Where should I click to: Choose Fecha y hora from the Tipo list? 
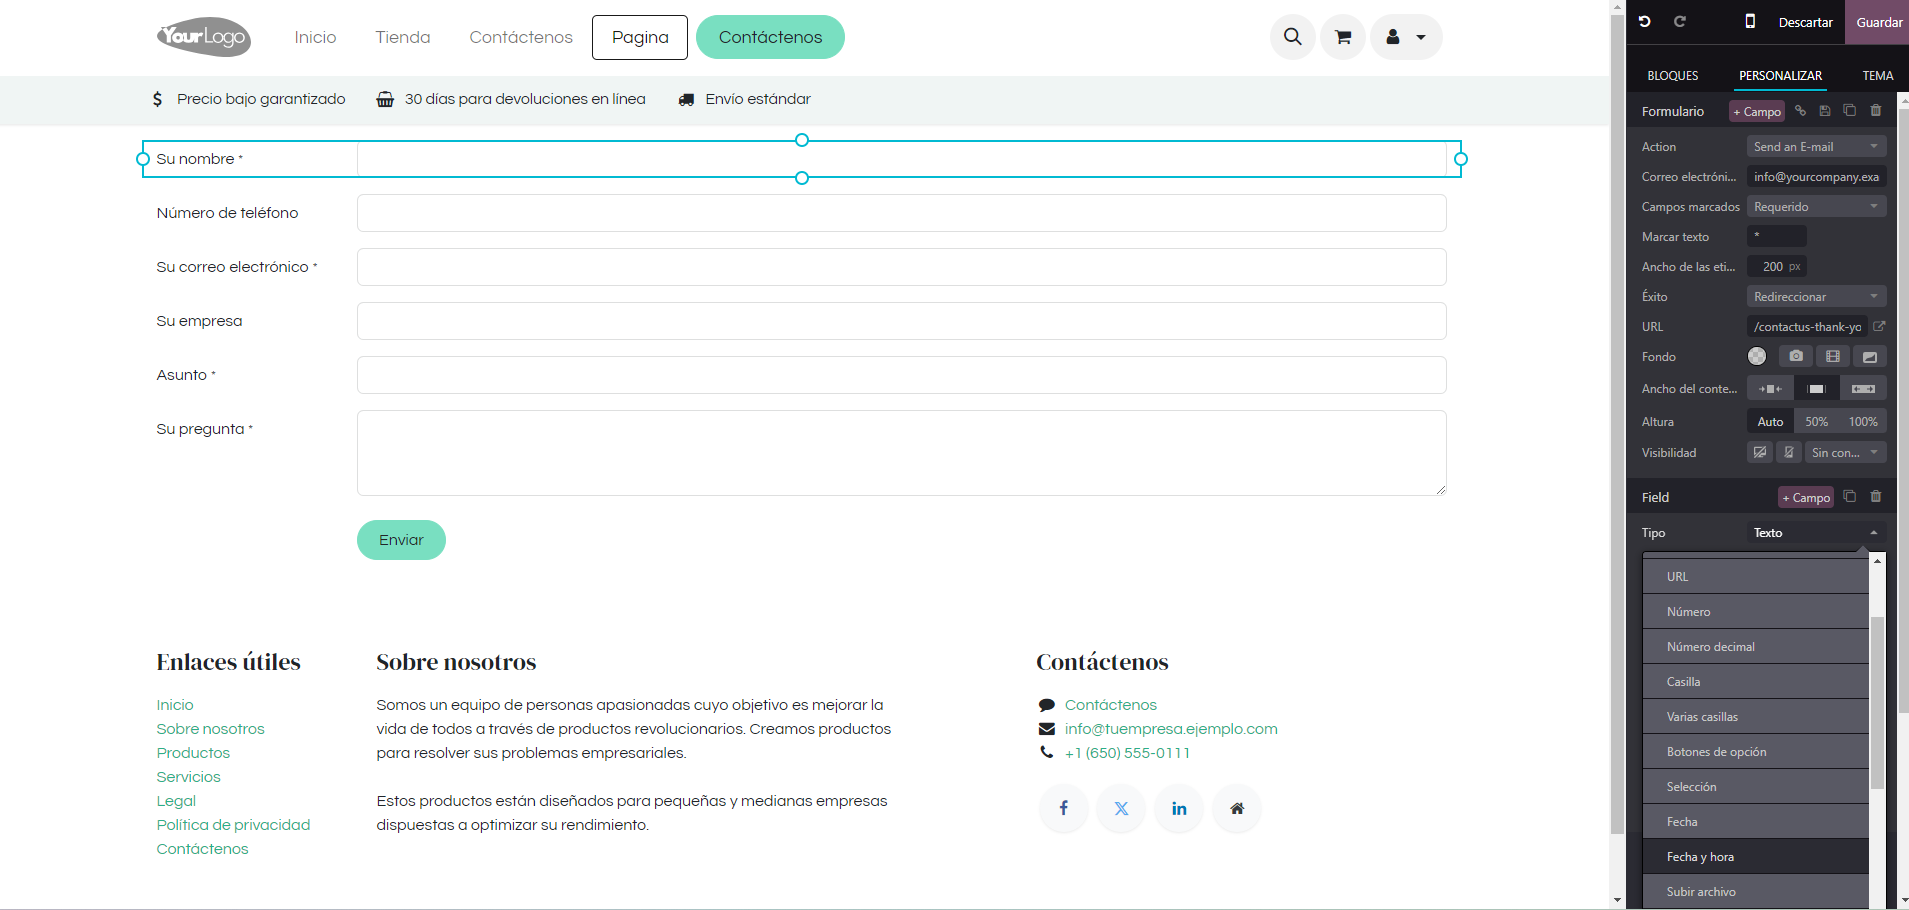(x=1700, y=857)
